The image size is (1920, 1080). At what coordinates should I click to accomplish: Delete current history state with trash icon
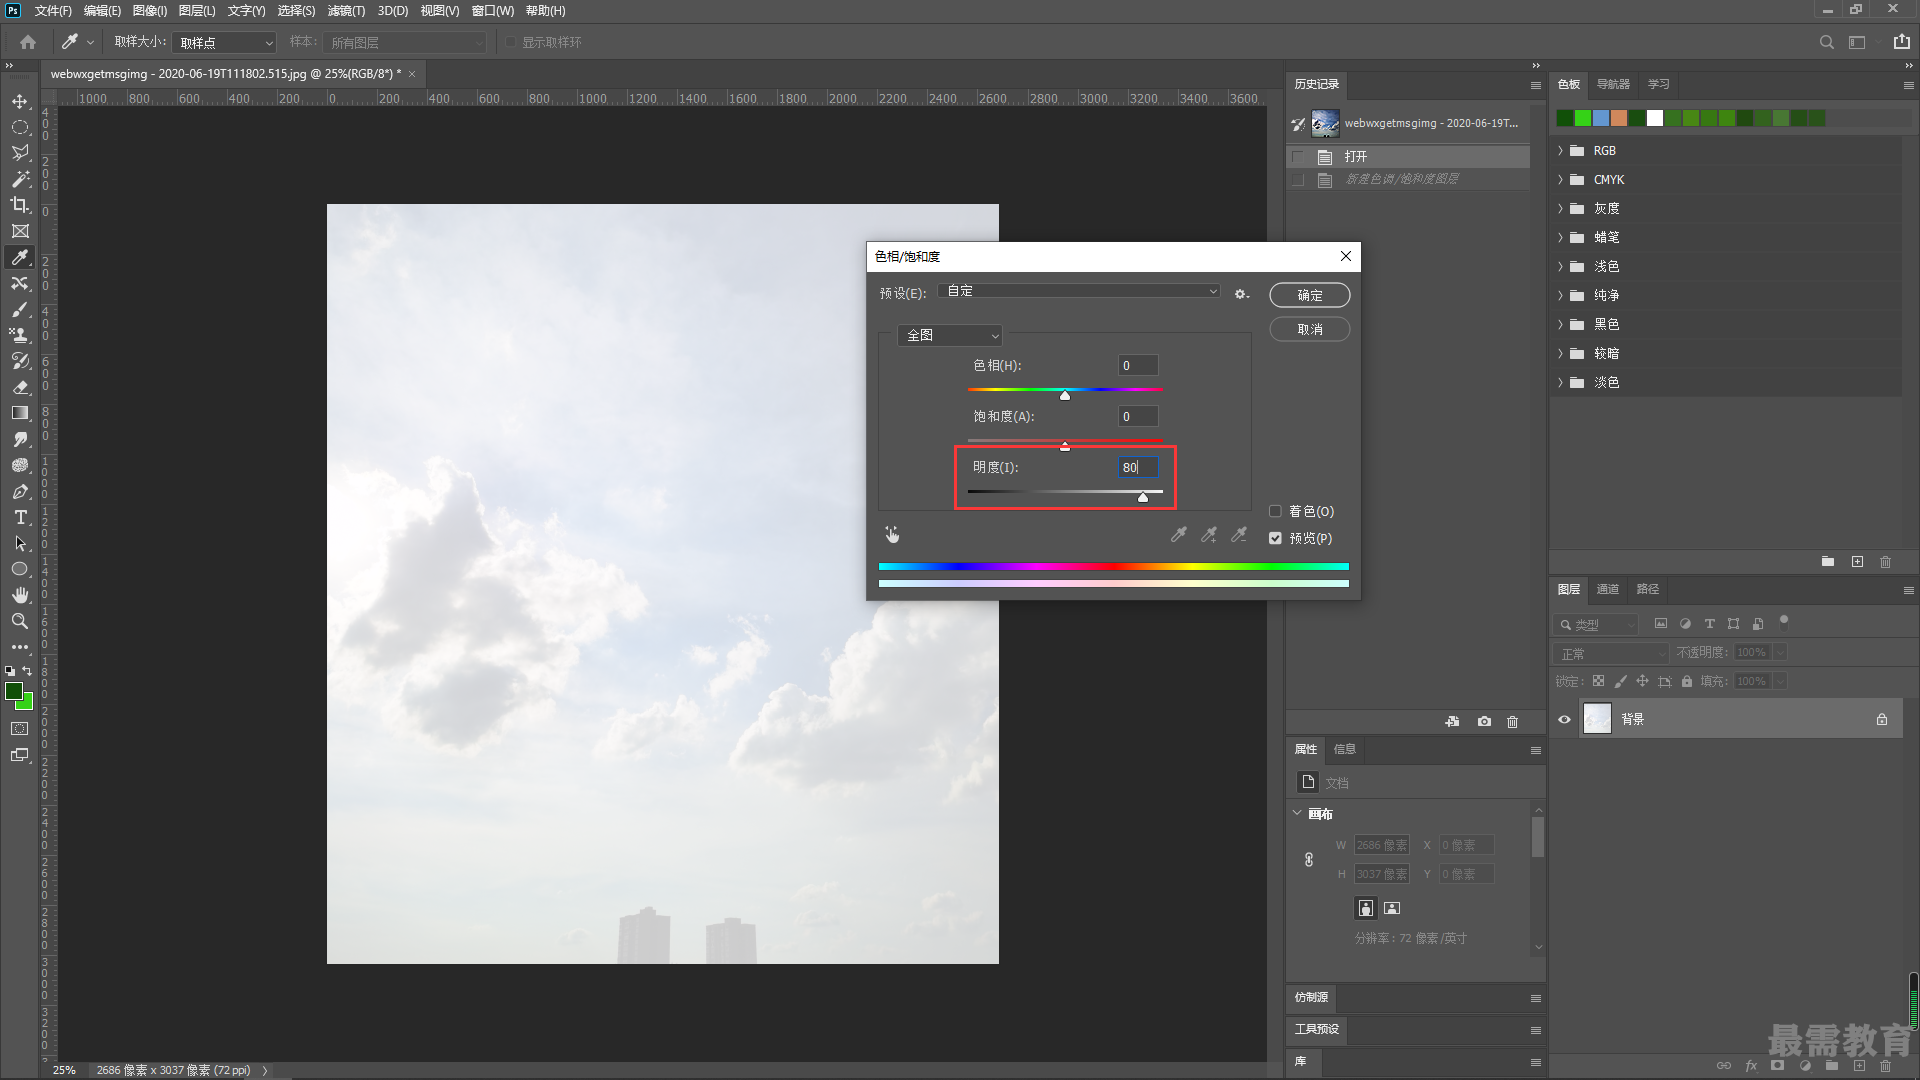pos(1512,721)
